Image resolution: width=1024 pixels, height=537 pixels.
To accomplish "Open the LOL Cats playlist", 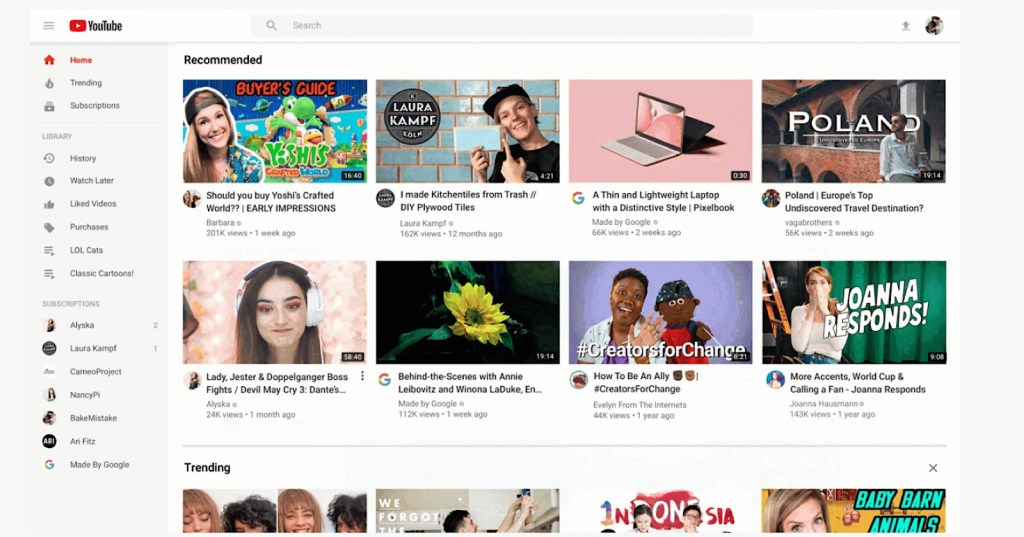I will (x=86, y=250).
